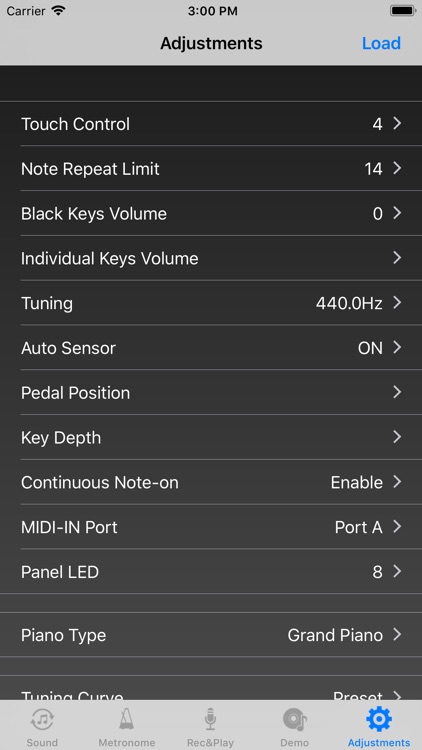Viewport: 422px width, 750px height.
Task: Expand the Note Repeat Limit chevron
Action: tap(397, 168)
